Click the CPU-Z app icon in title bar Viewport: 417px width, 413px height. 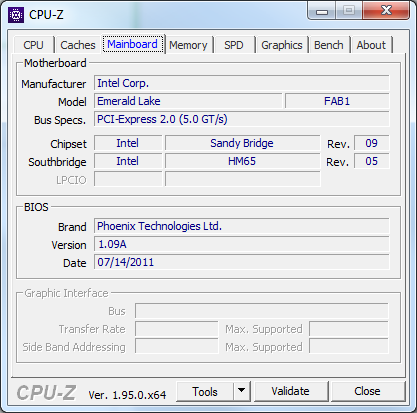(16, 15)
